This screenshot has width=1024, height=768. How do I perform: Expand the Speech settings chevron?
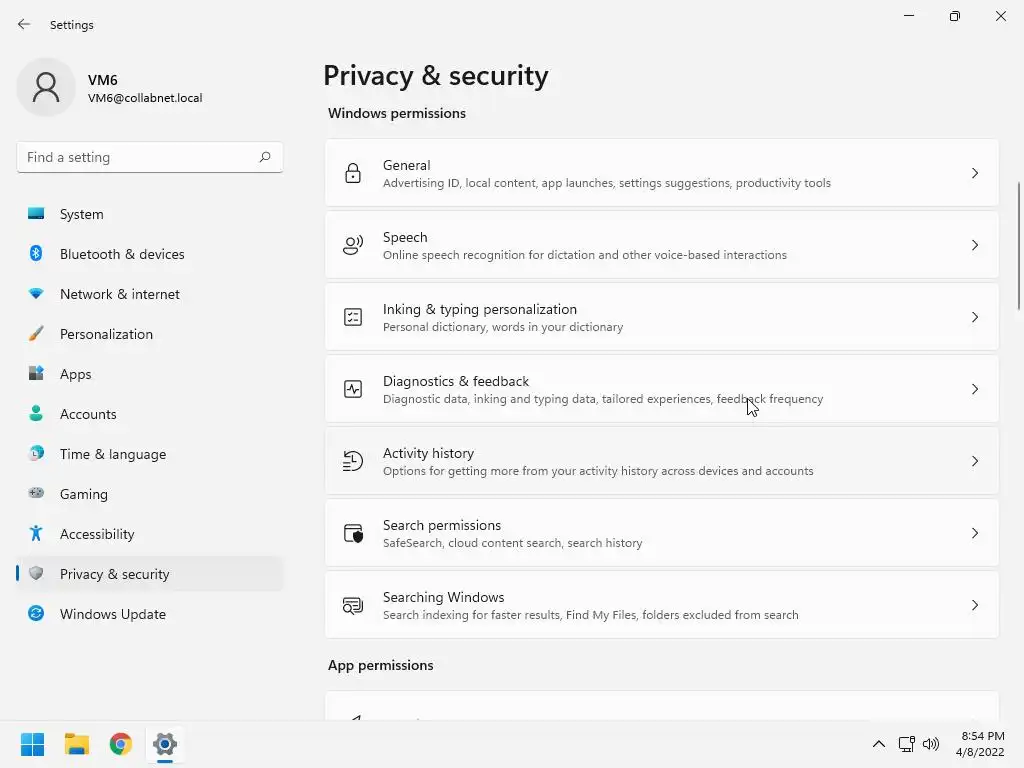click(x=975, y=245)
